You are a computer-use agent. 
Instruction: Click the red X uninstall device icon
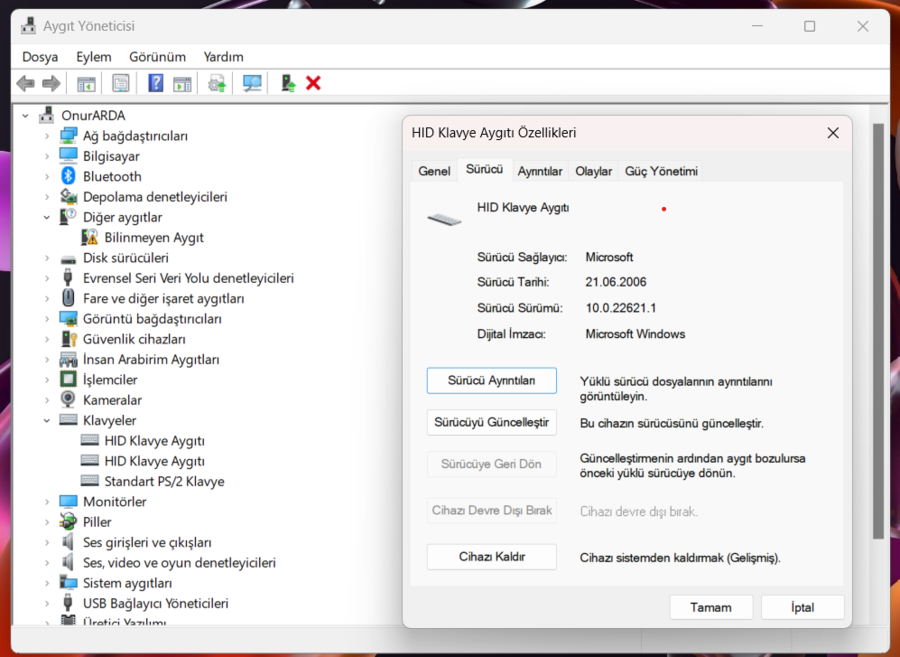coord(313,84)
